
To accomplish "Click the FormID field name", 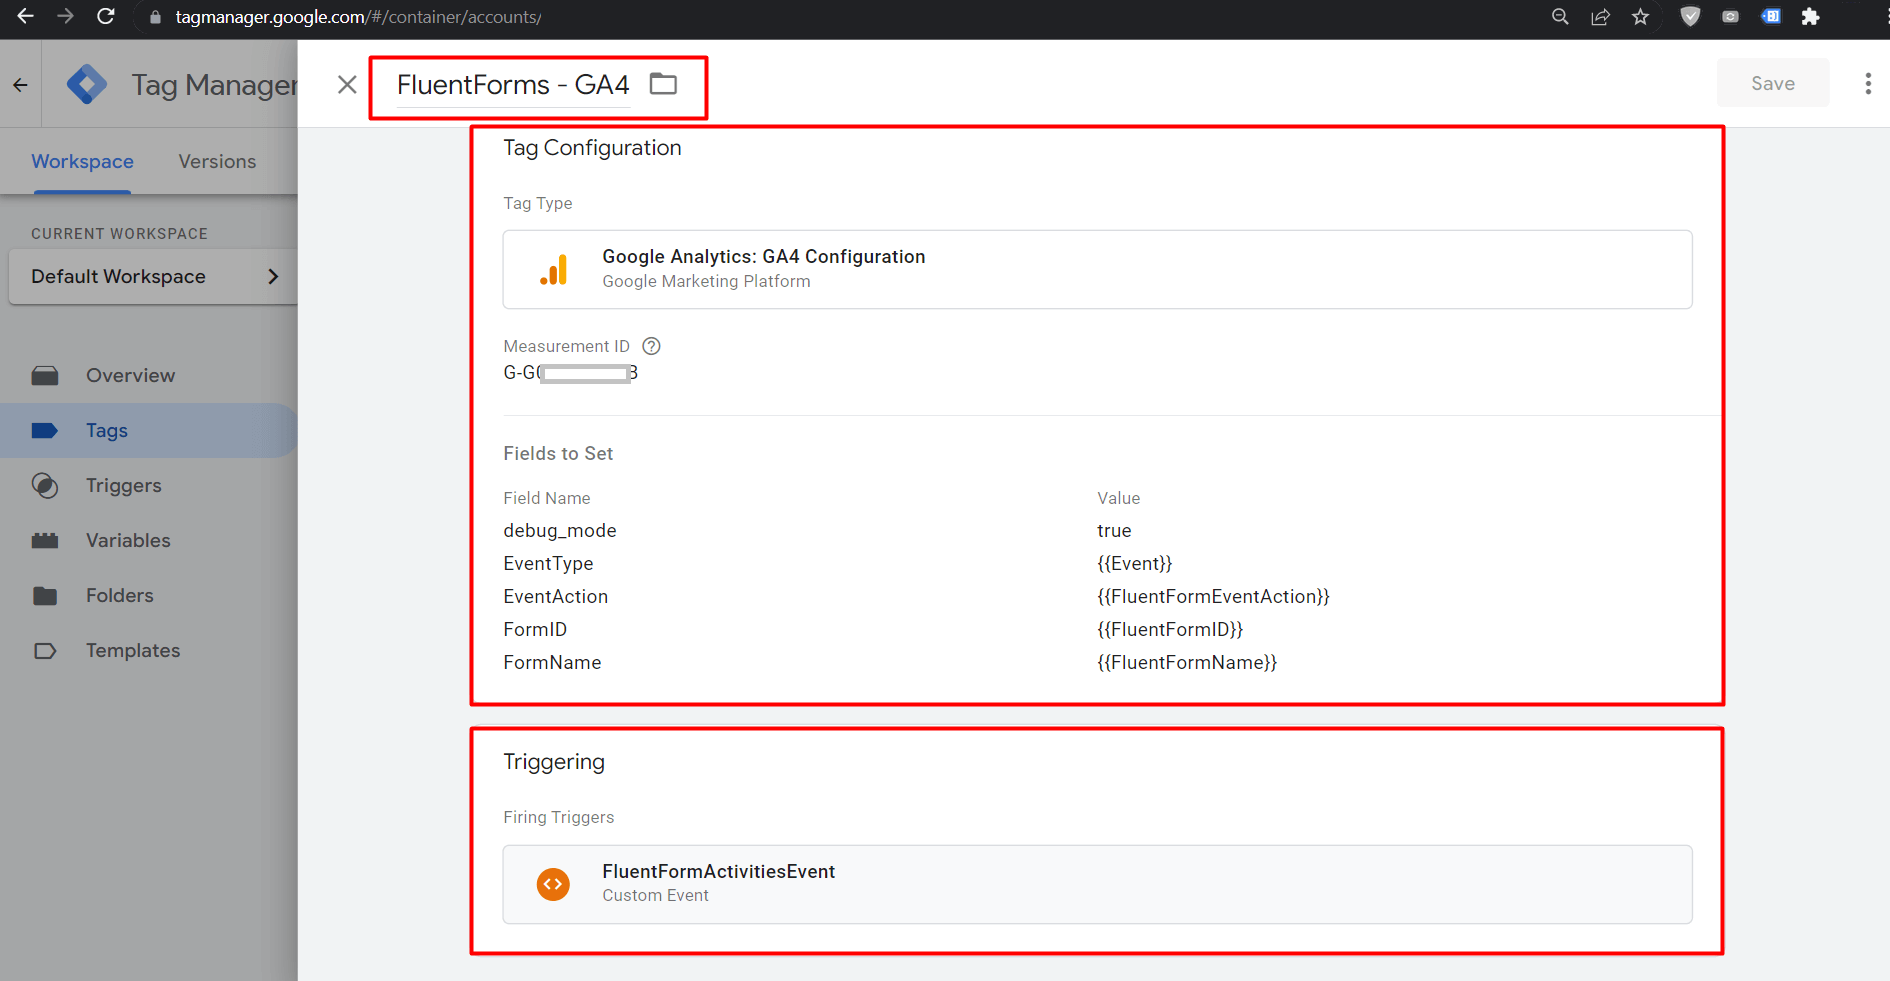I will click(x=535, y=630).
